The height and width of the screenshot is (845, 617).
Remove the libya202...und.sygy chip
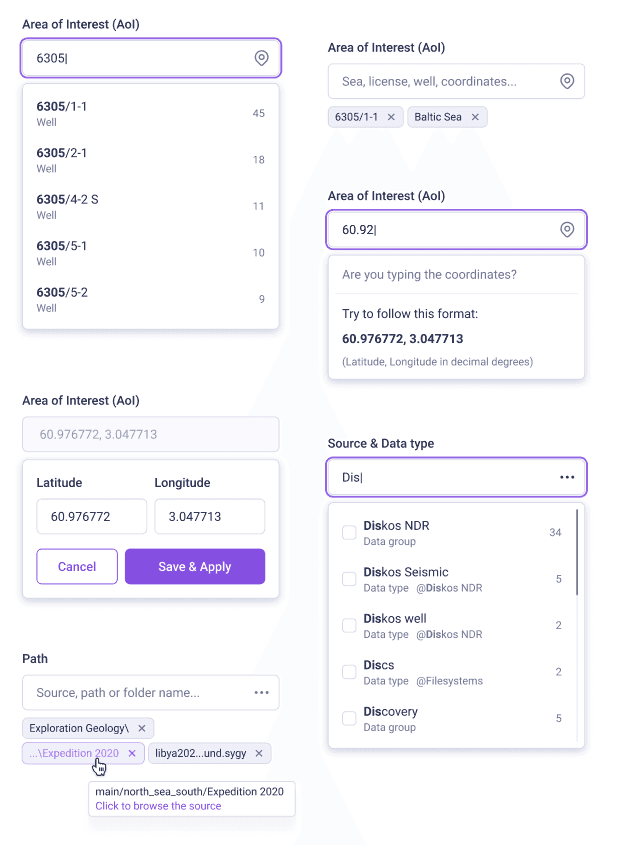(x=259, y=753)
